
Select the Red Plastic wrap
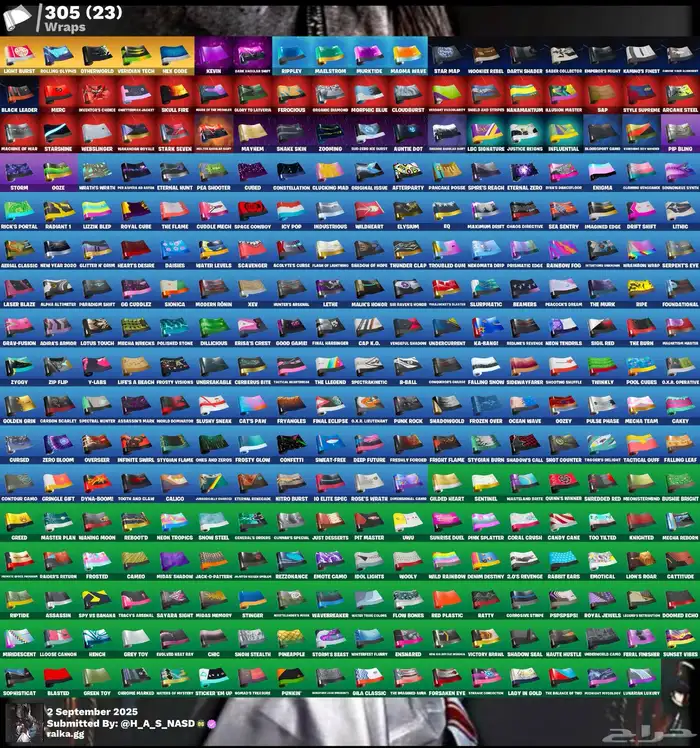tap(447, 600)
